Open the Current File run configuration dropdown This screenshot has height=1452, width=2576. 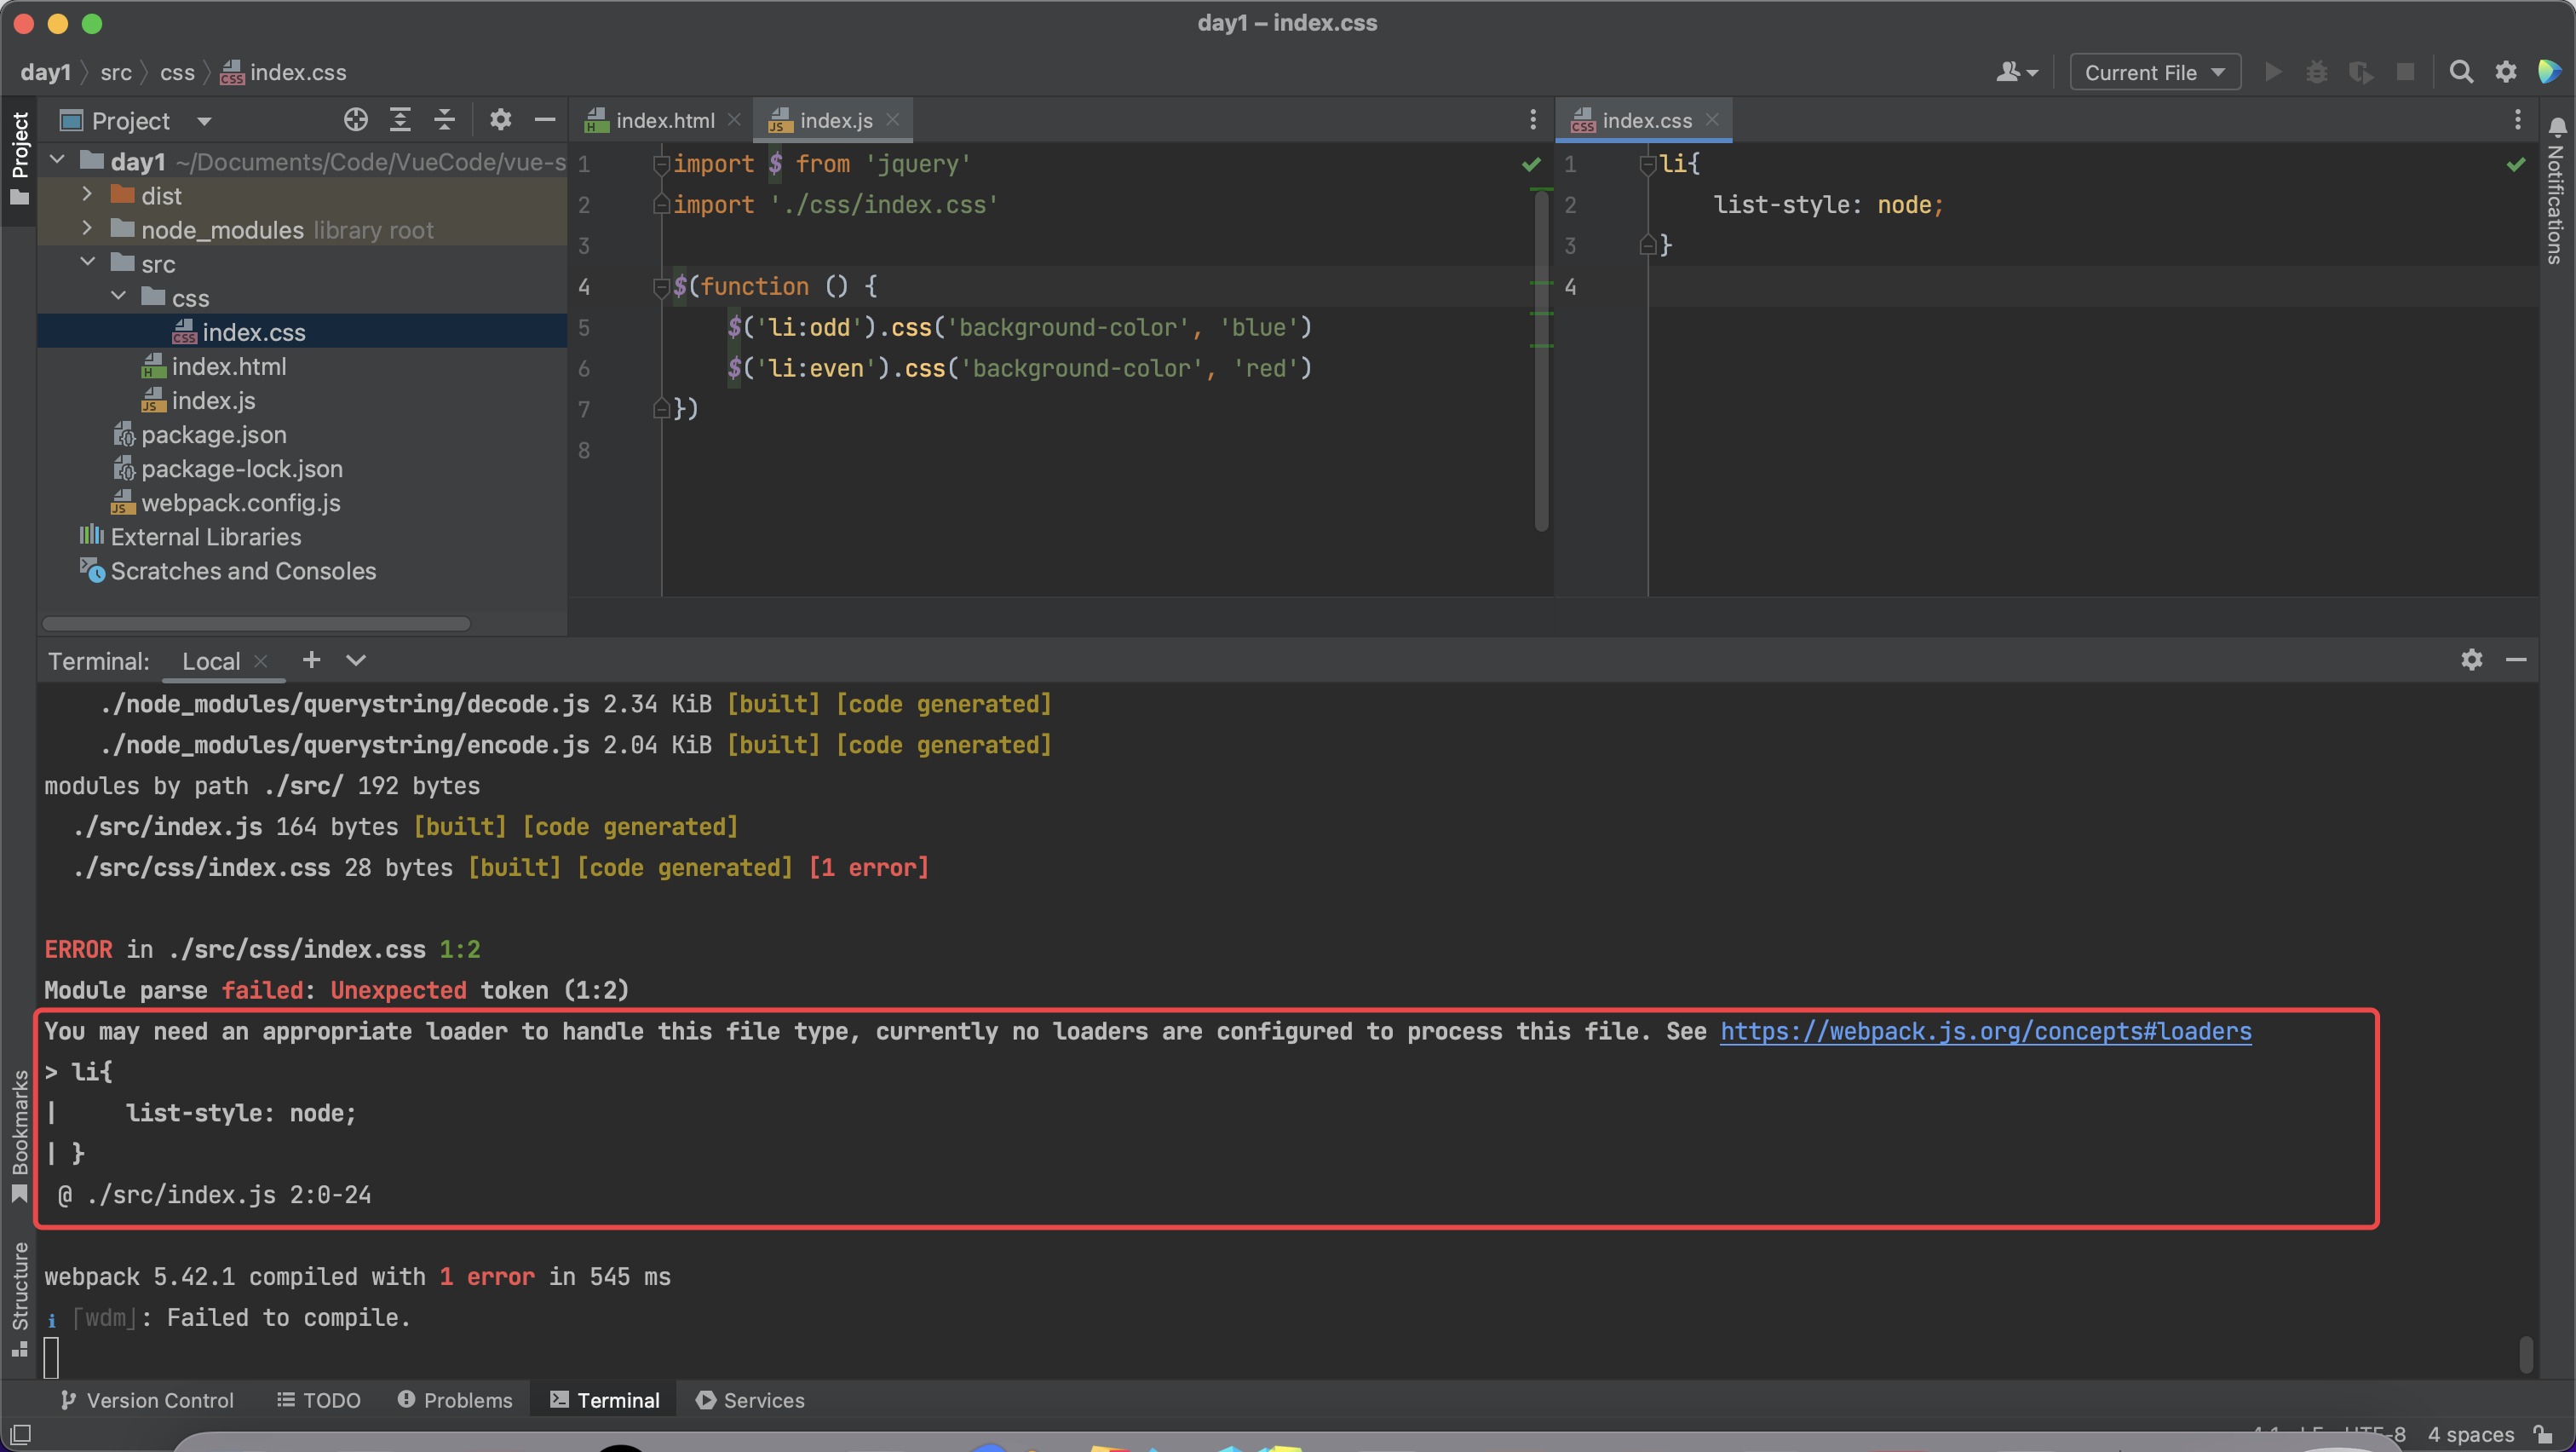coord(2154,72)
